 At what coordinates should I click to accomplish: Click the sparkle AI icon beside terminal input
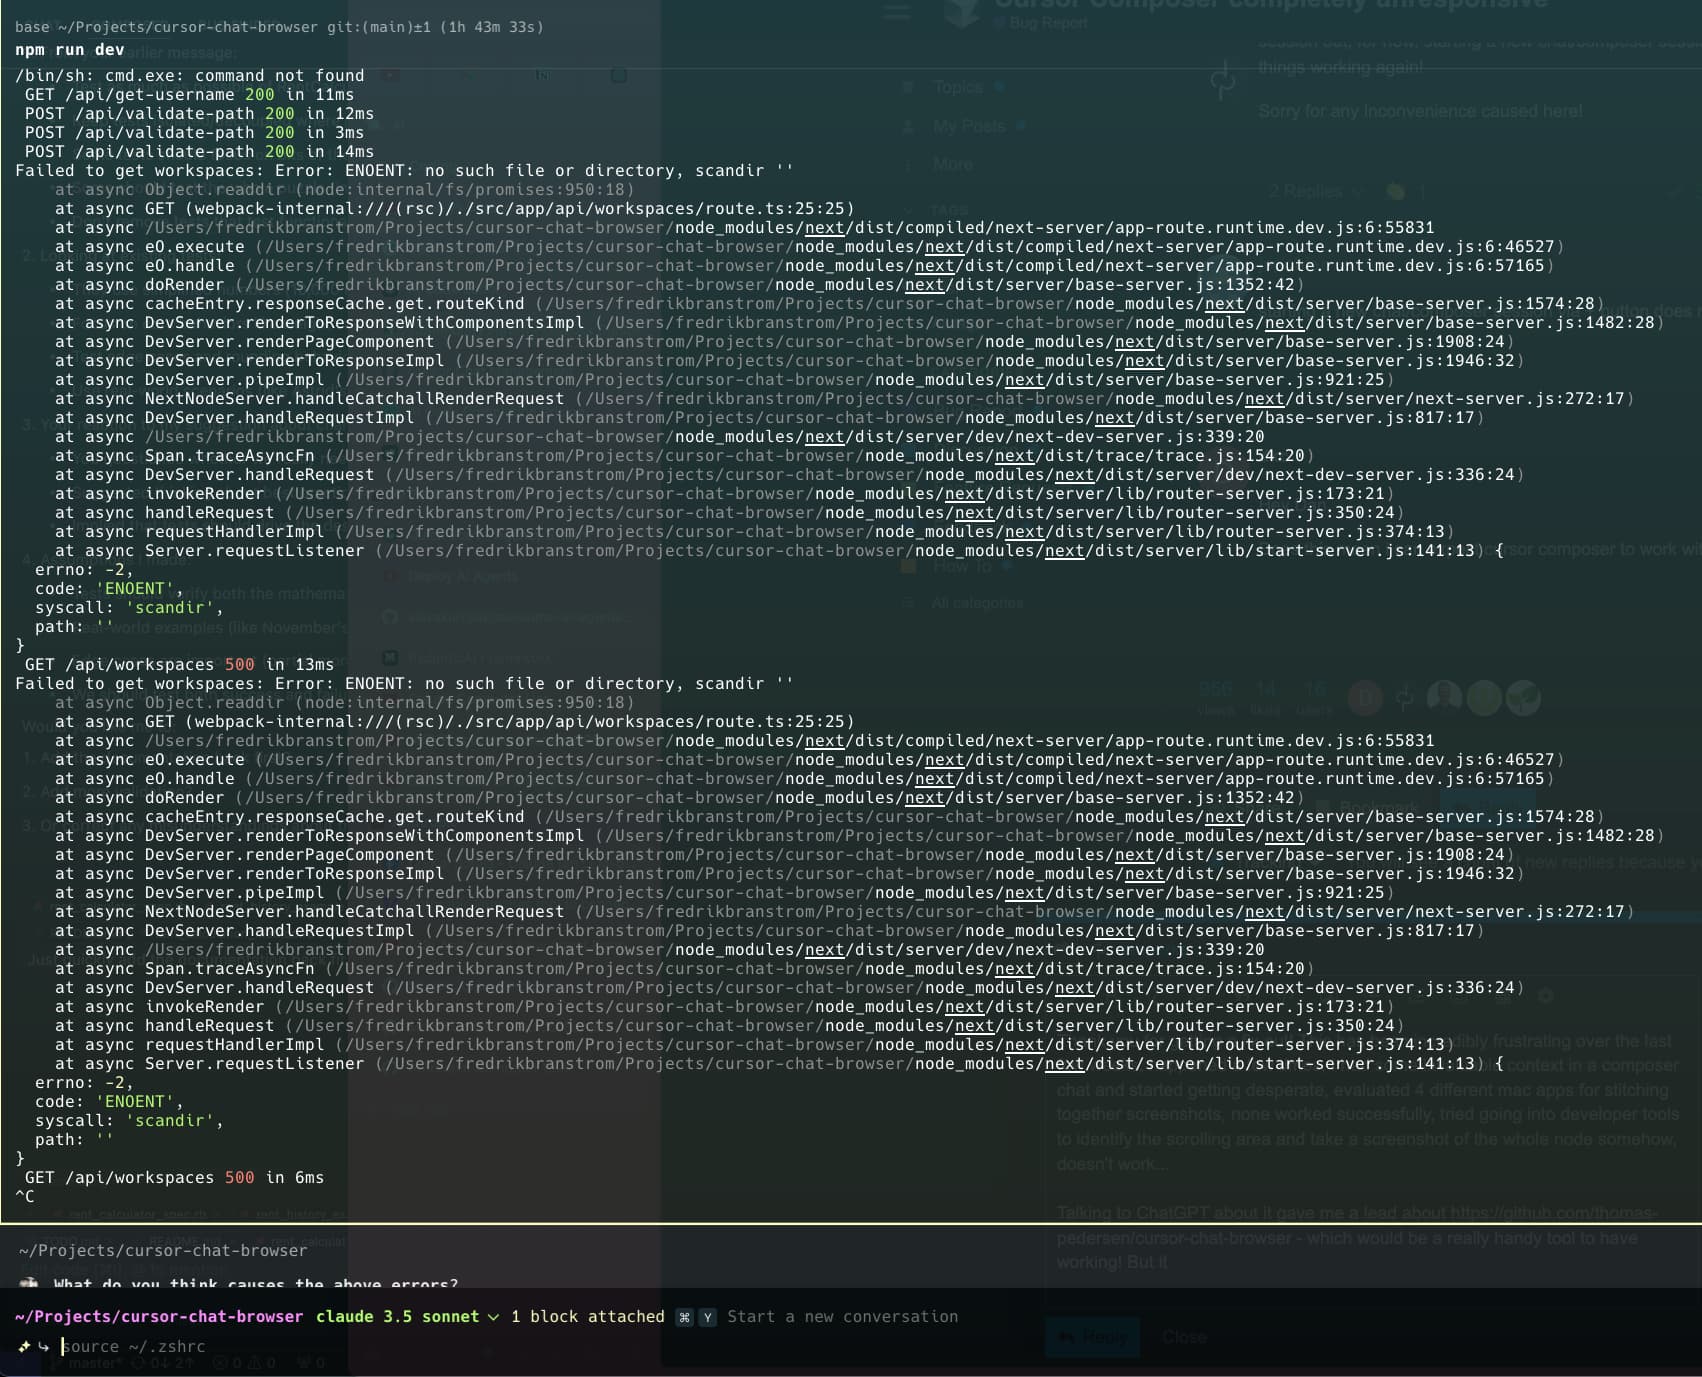(x=25, y=1345)
